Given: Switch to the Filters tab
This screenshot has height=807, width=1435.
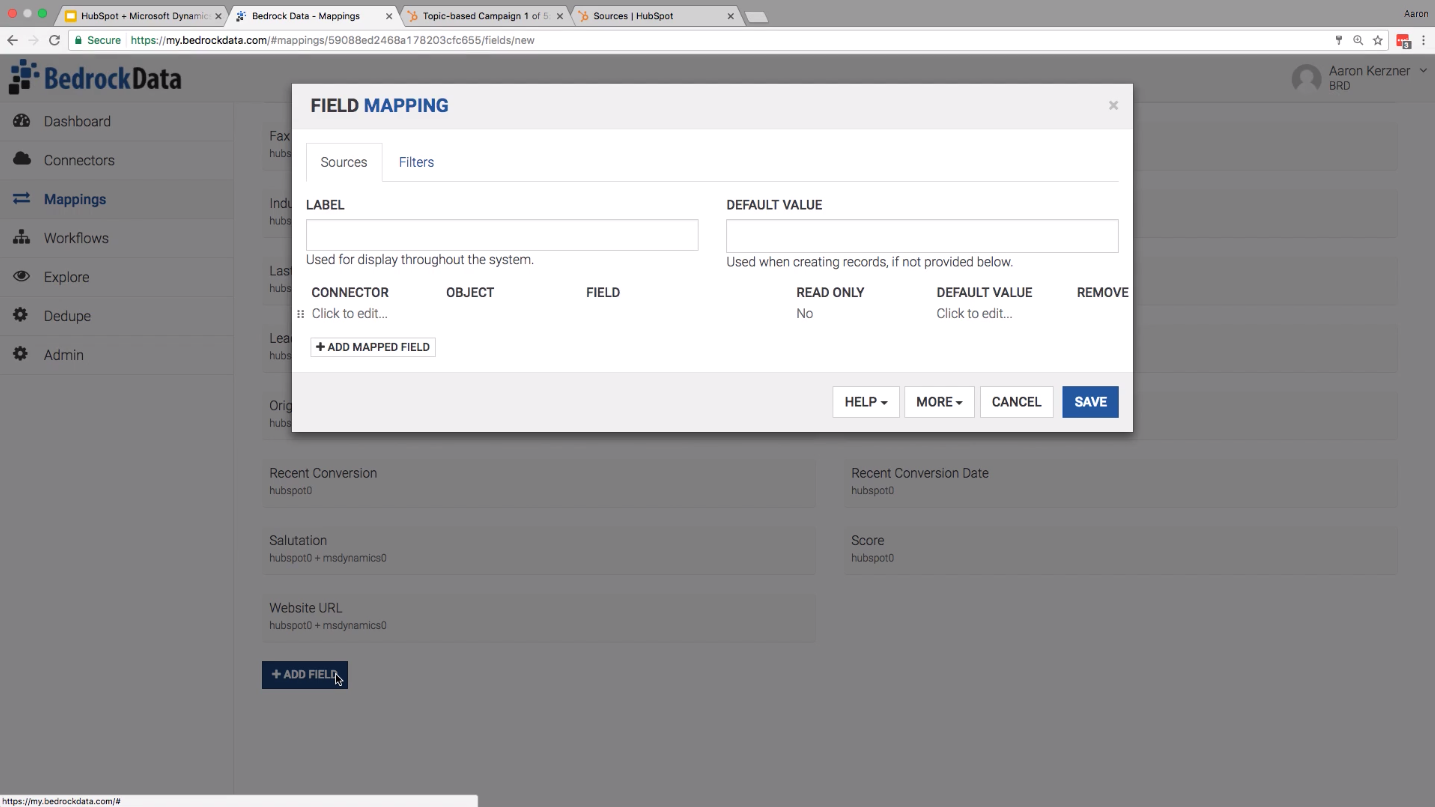Looking at the screenshot, I should click(x=416, y=162).
